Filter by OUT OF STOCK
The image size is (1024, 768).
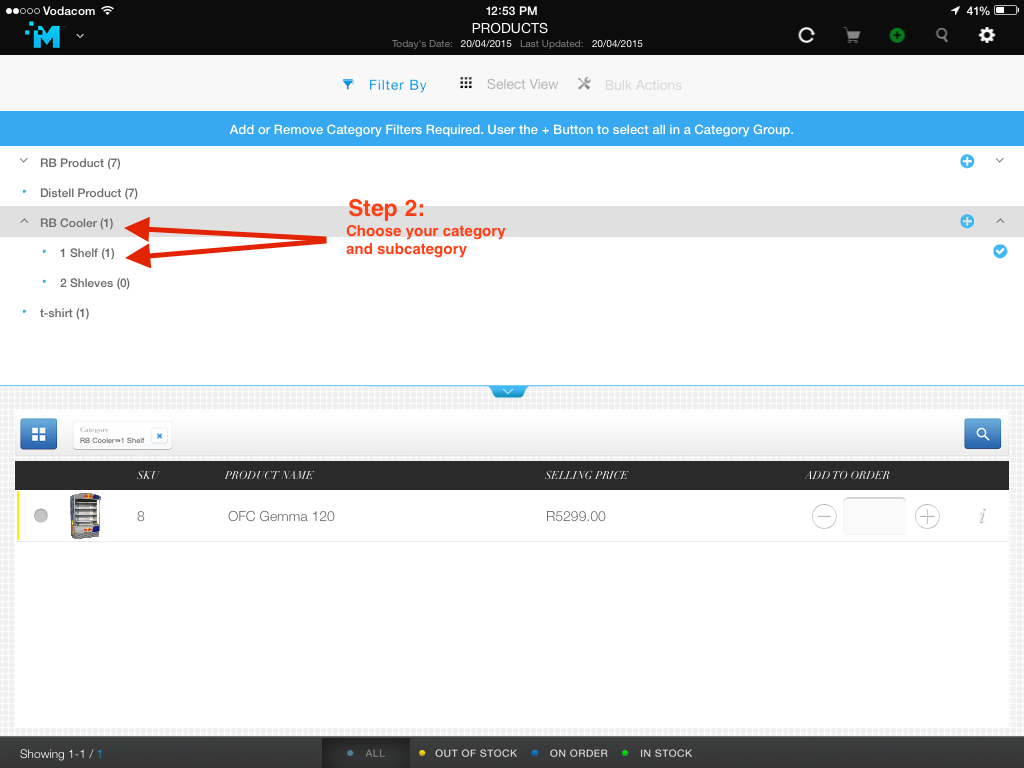(x=468, y=753)
